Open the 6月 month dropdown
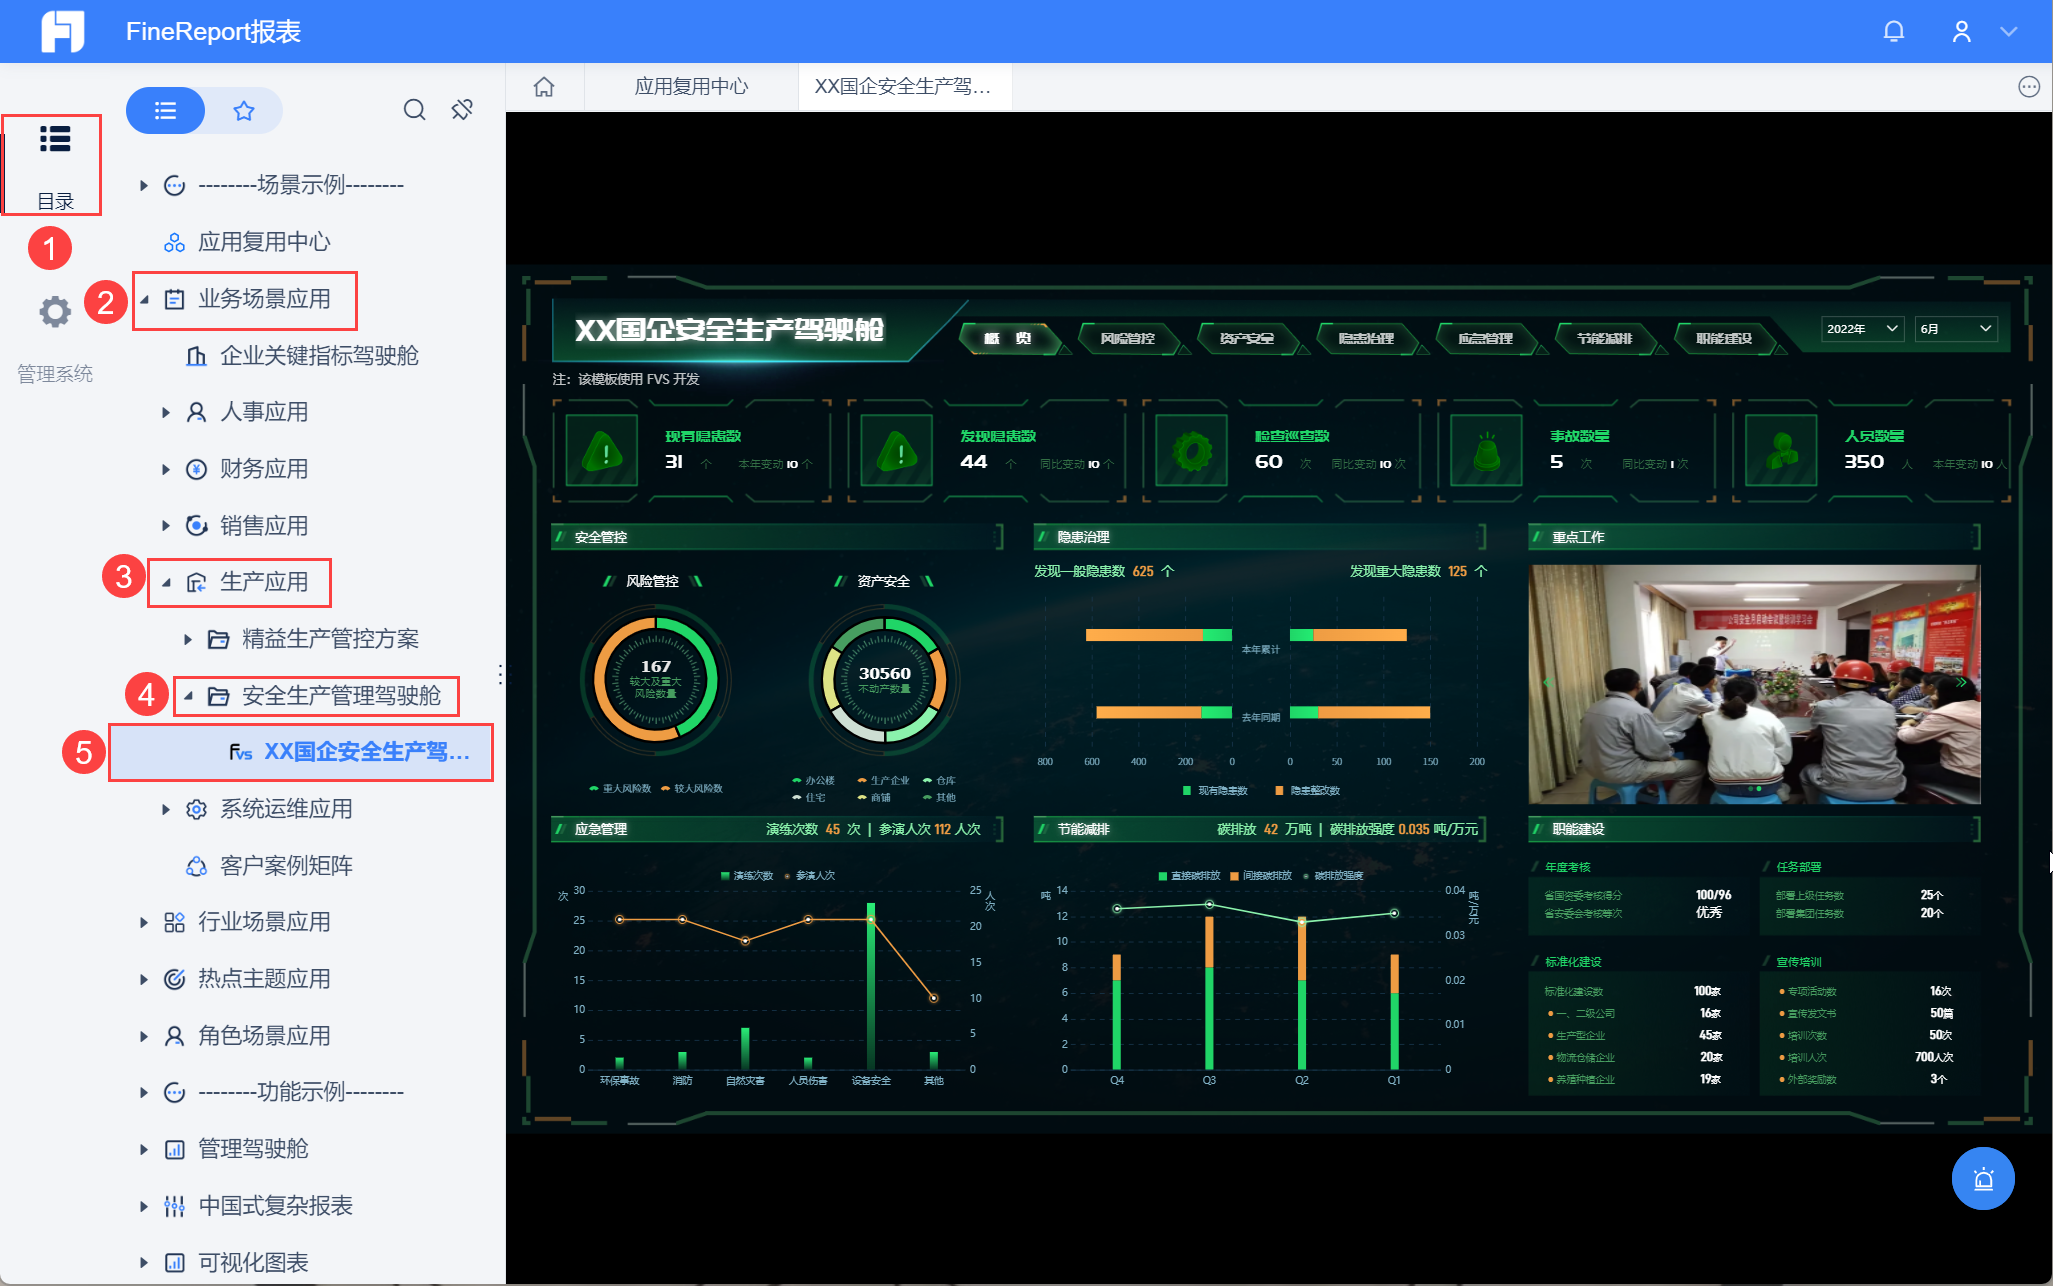The image size is (2053, 1286). tap(1955, 329)
